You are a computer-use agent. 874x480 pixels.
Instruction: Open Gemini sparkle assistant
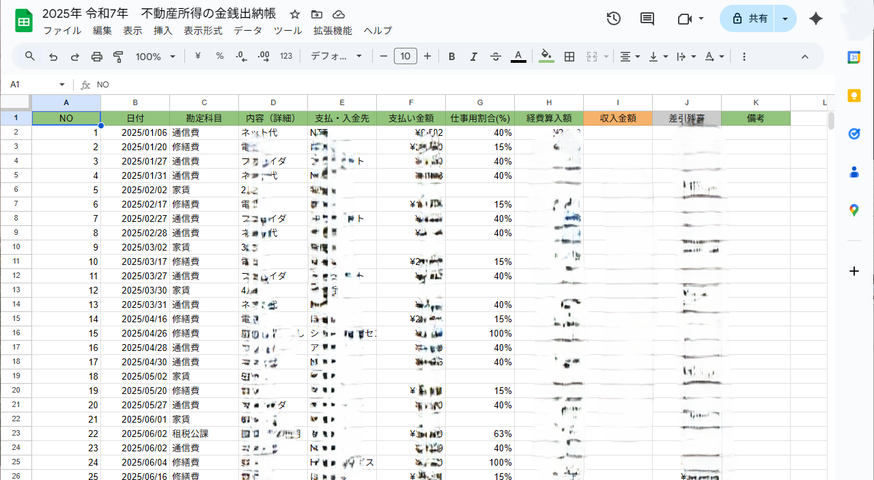click(x=816, y=18)
